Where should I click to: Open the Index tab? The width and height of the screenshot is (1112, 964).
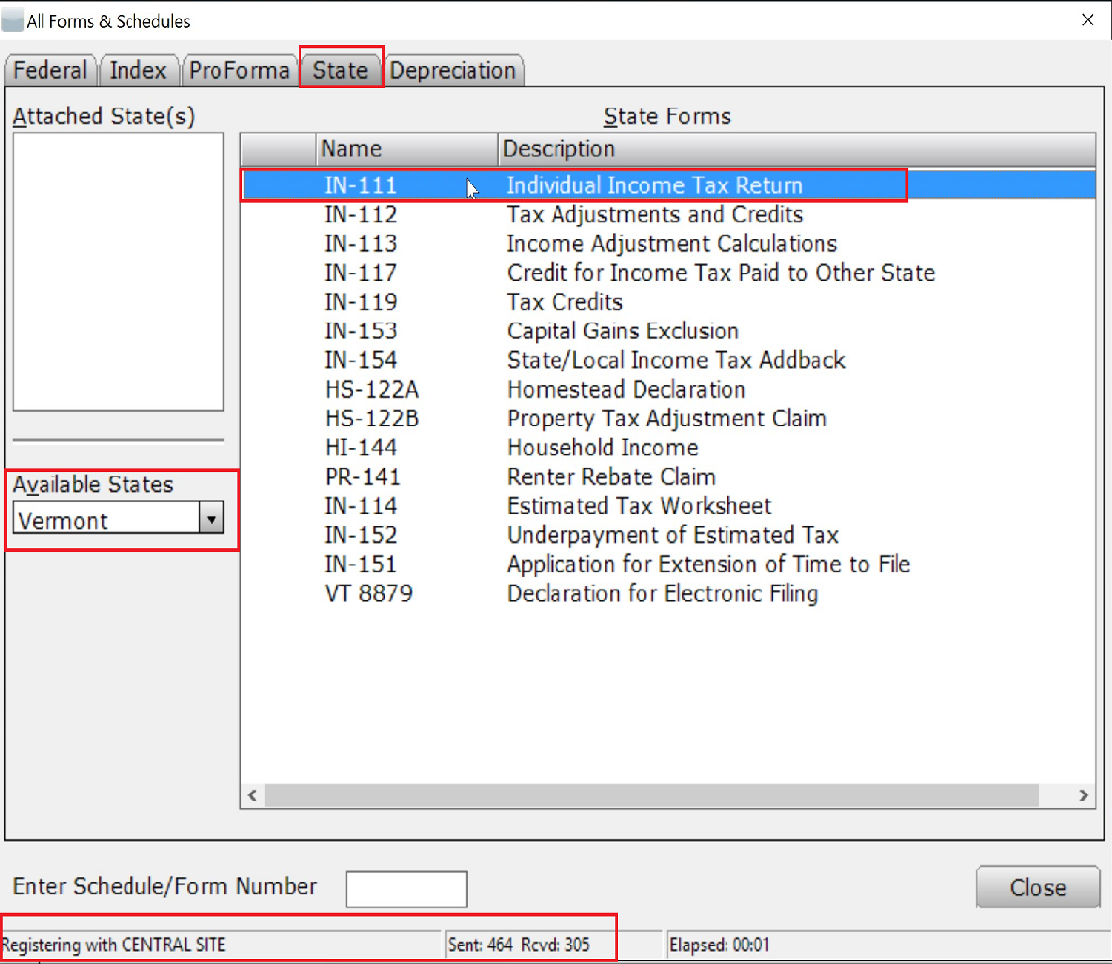(x=138, y=71)
